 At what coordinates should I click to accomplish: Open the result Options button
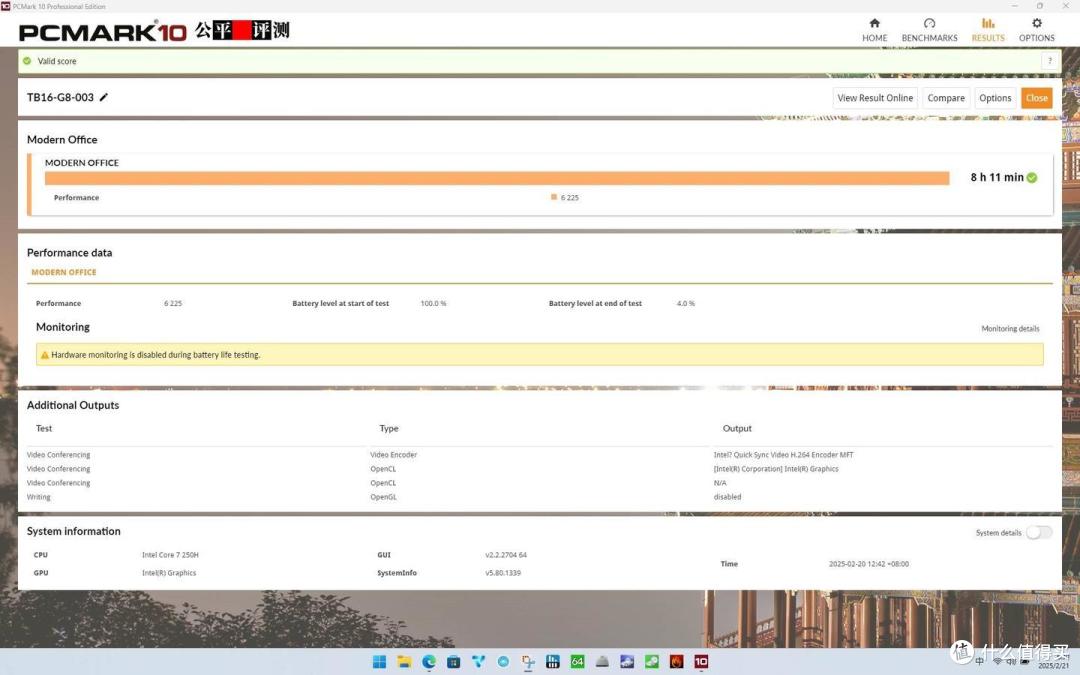(x=995, y=98)
